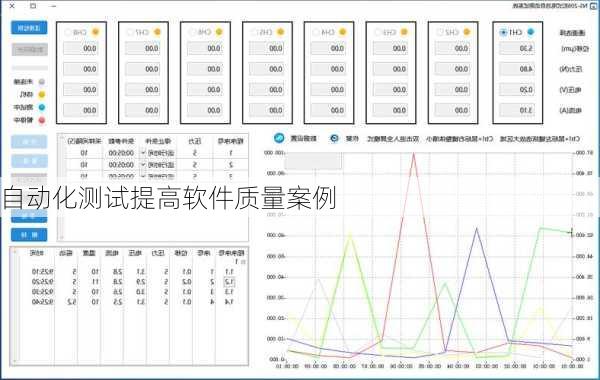Click CH1 displacement field showing 5.30

coord(517,49)
